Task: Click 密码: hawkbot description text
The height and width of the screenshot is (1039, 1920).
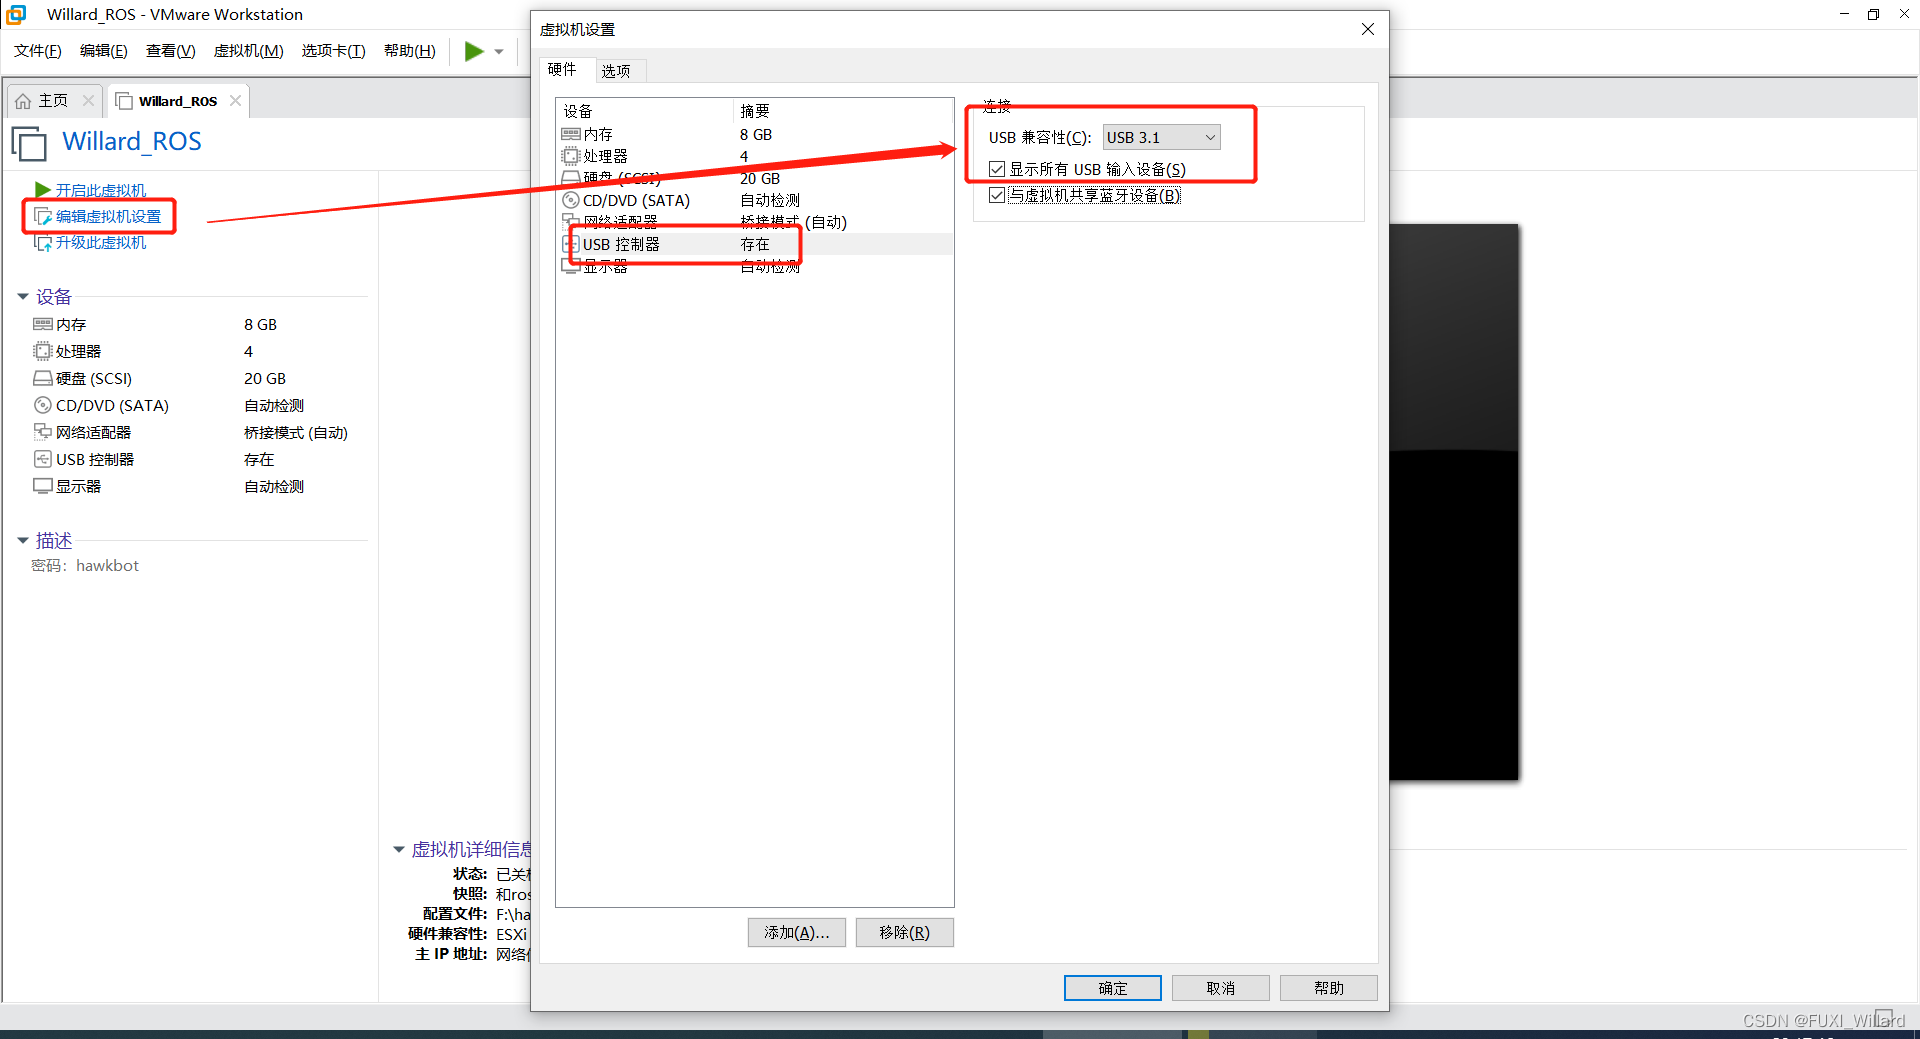Action: (85, 566)
